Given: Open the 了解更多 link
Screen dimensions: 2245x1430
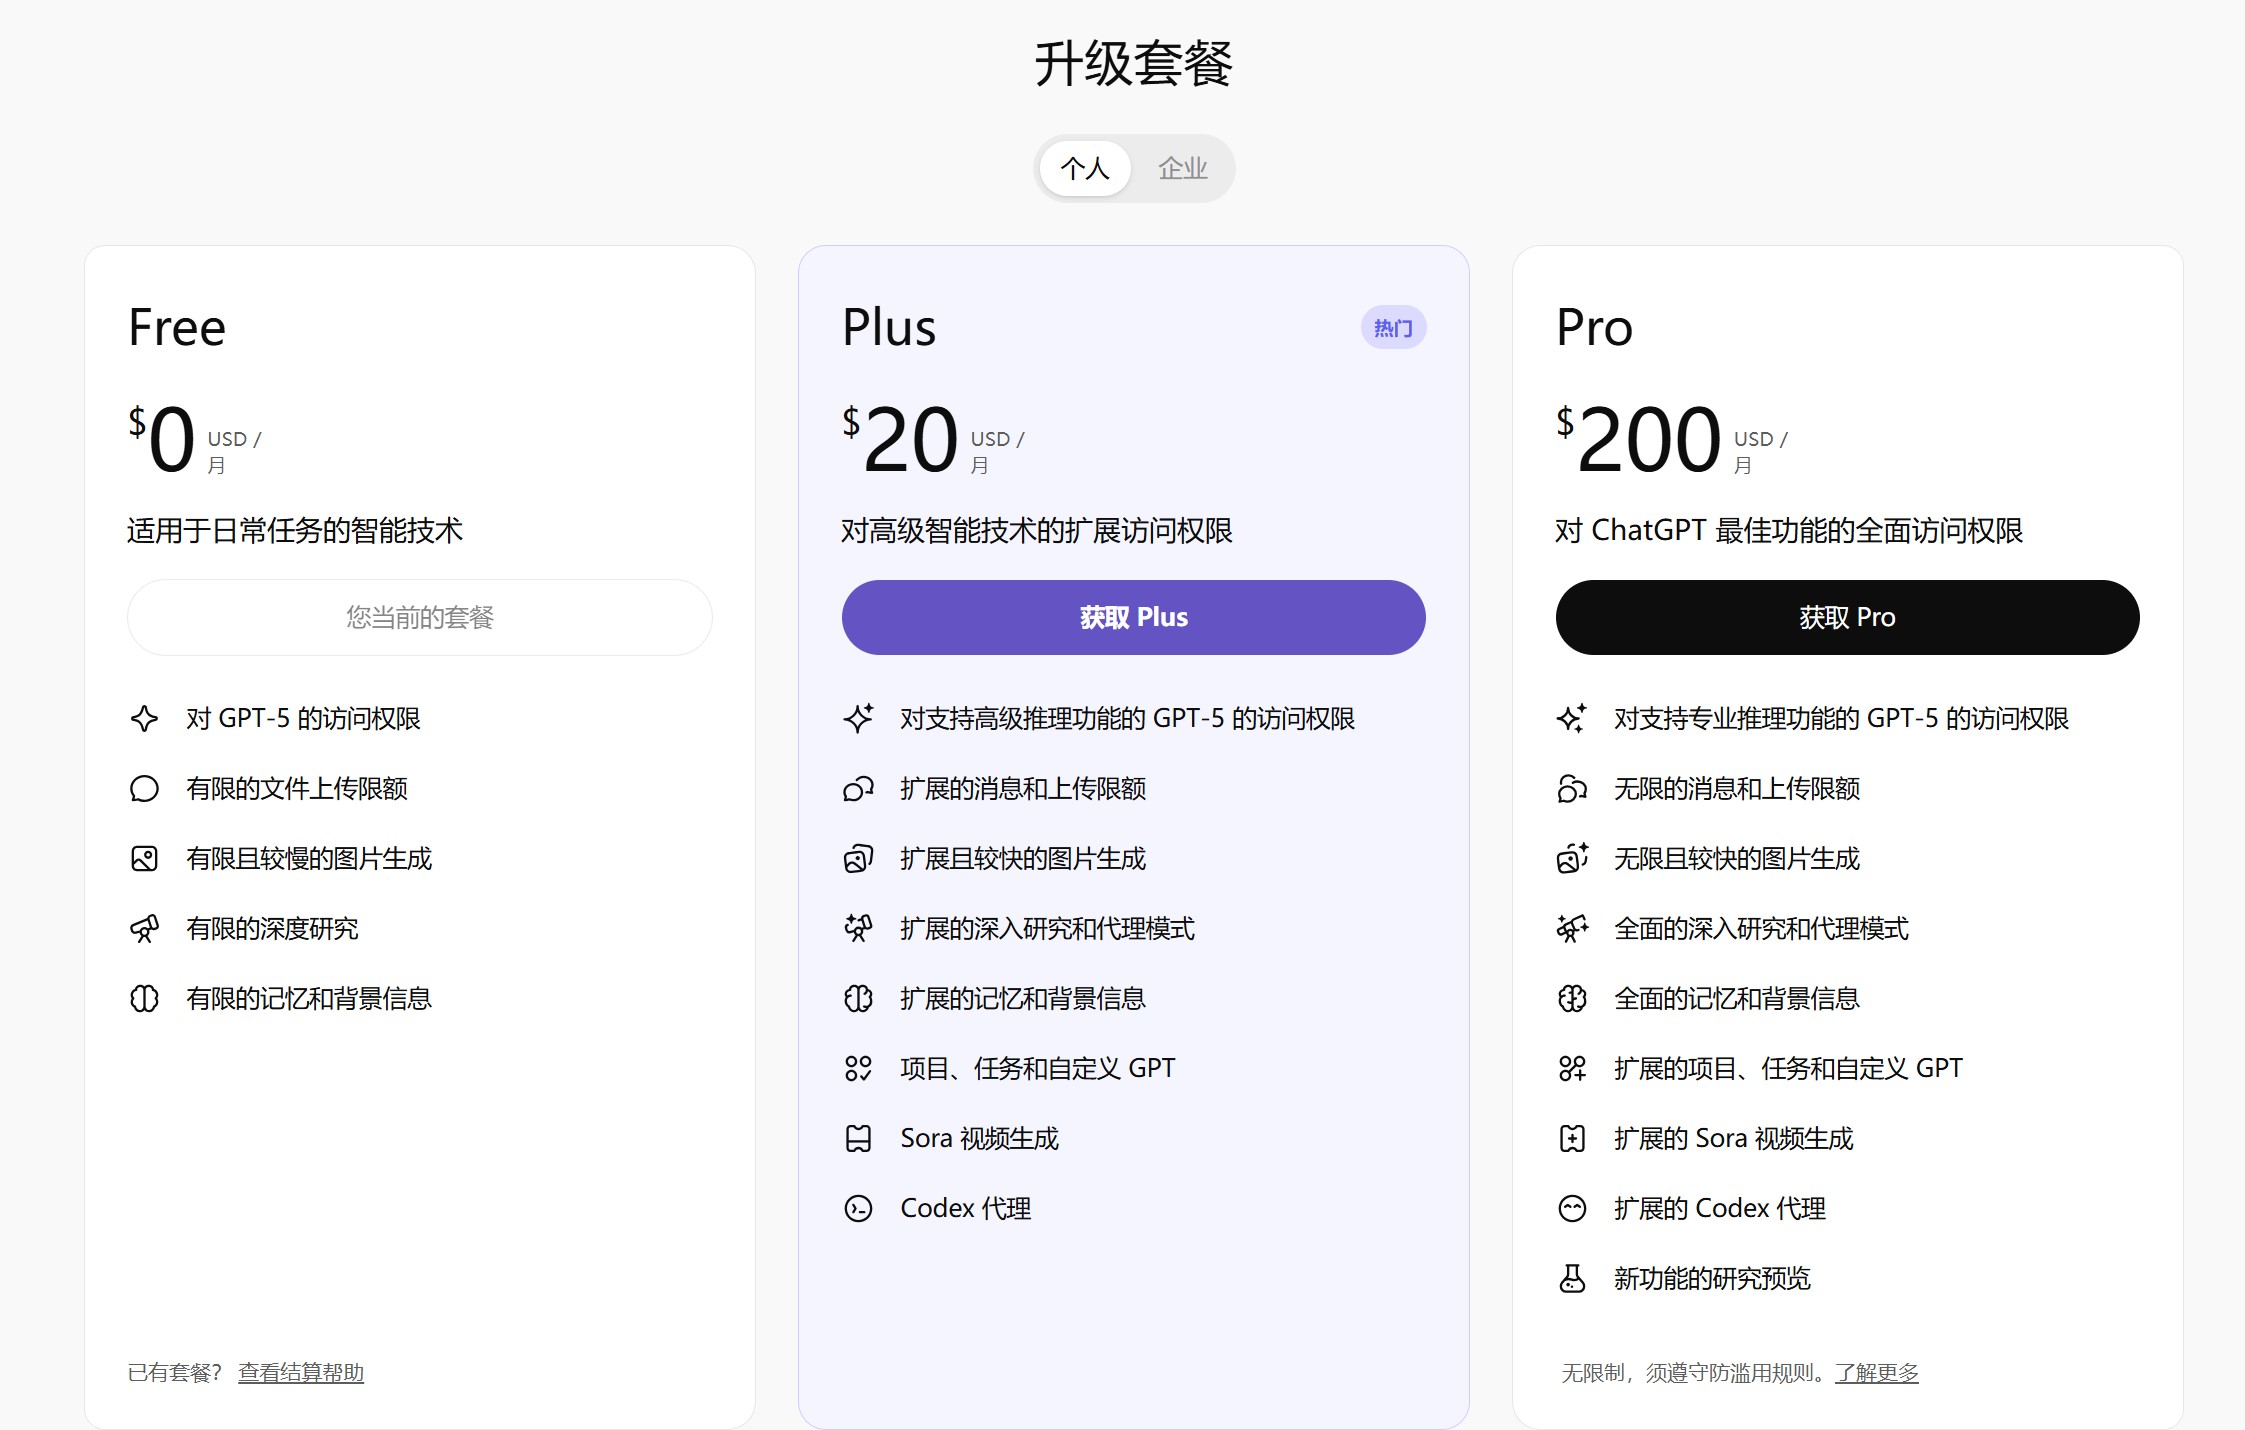Looking at the screenshot, I should point(1877,1372).
